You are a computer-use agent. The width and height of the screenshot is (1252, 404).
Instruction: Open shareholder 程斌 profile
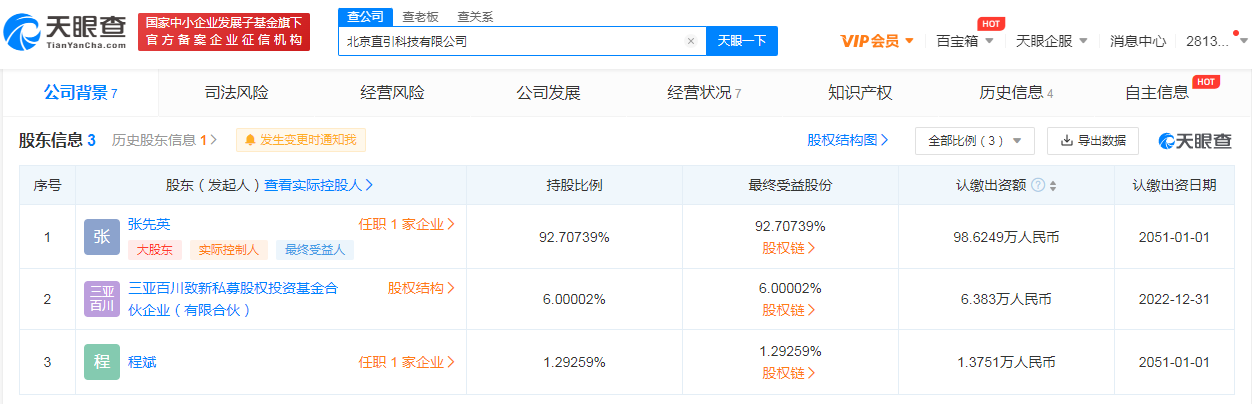coord(142,362)
